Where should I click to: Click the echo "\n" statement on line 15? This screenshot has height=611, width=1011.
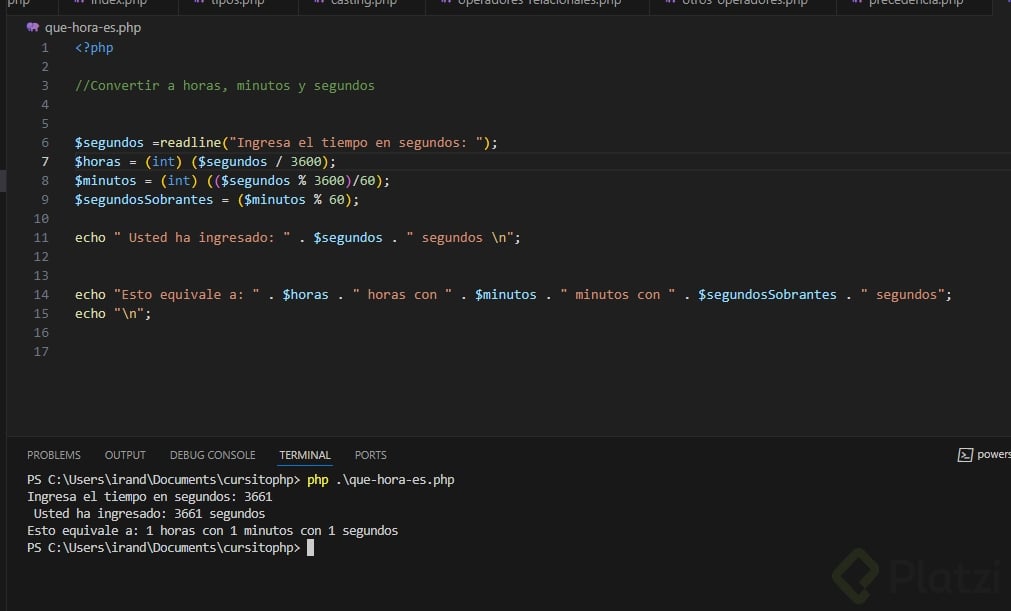pyautogui.click(x=113, y=314)
